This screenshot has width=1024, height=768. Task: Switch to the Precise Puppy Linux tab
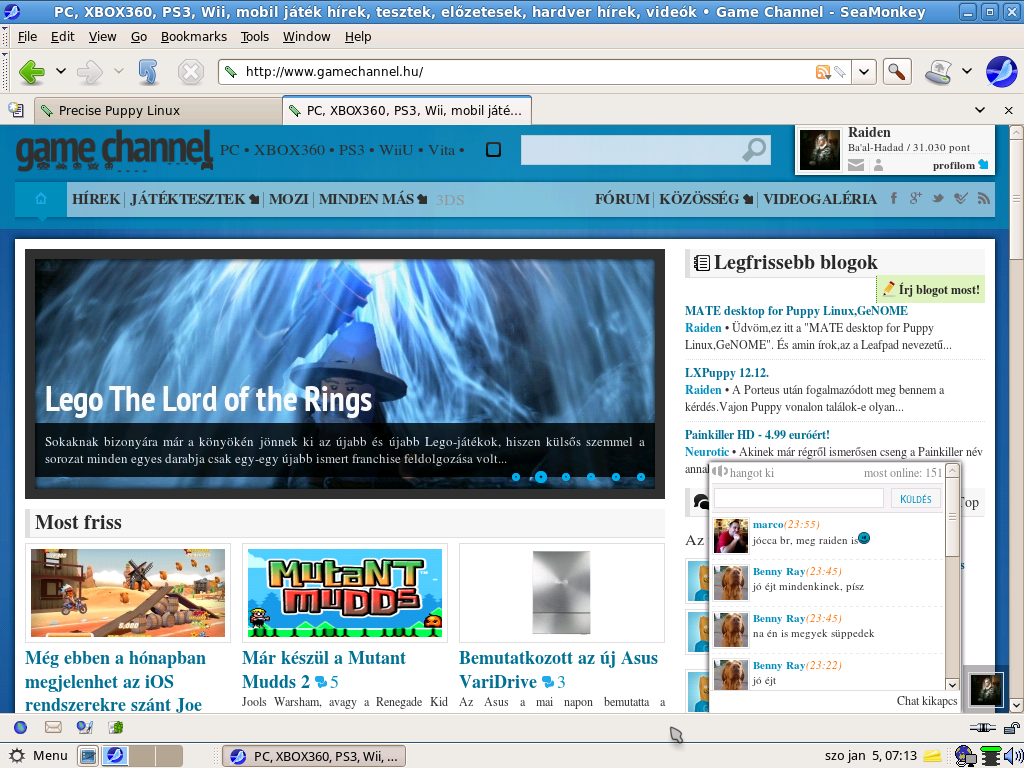coord(157,110)
